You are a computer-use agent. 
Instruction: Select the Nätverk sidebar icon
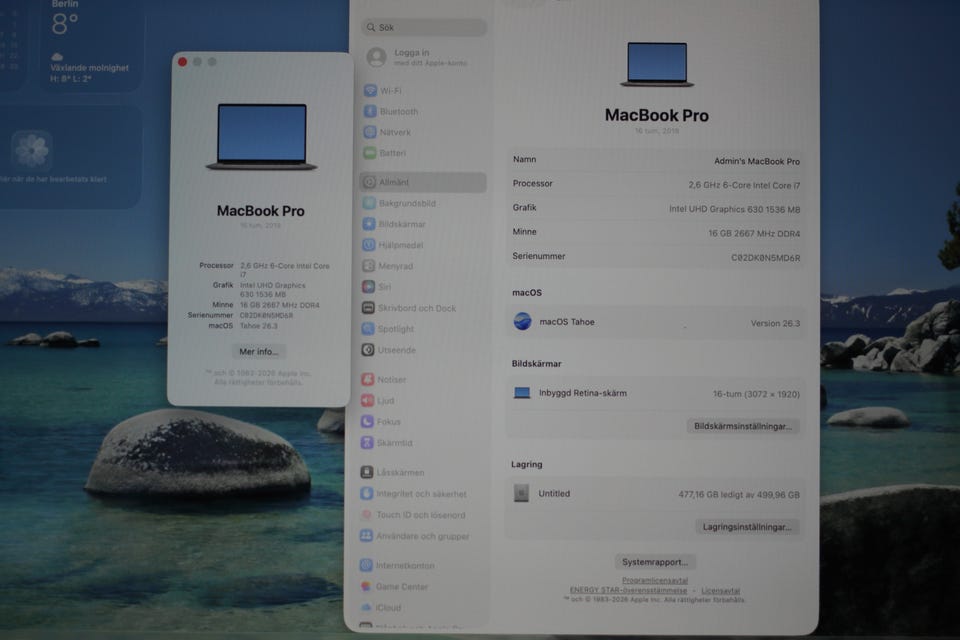click(370, 132)
